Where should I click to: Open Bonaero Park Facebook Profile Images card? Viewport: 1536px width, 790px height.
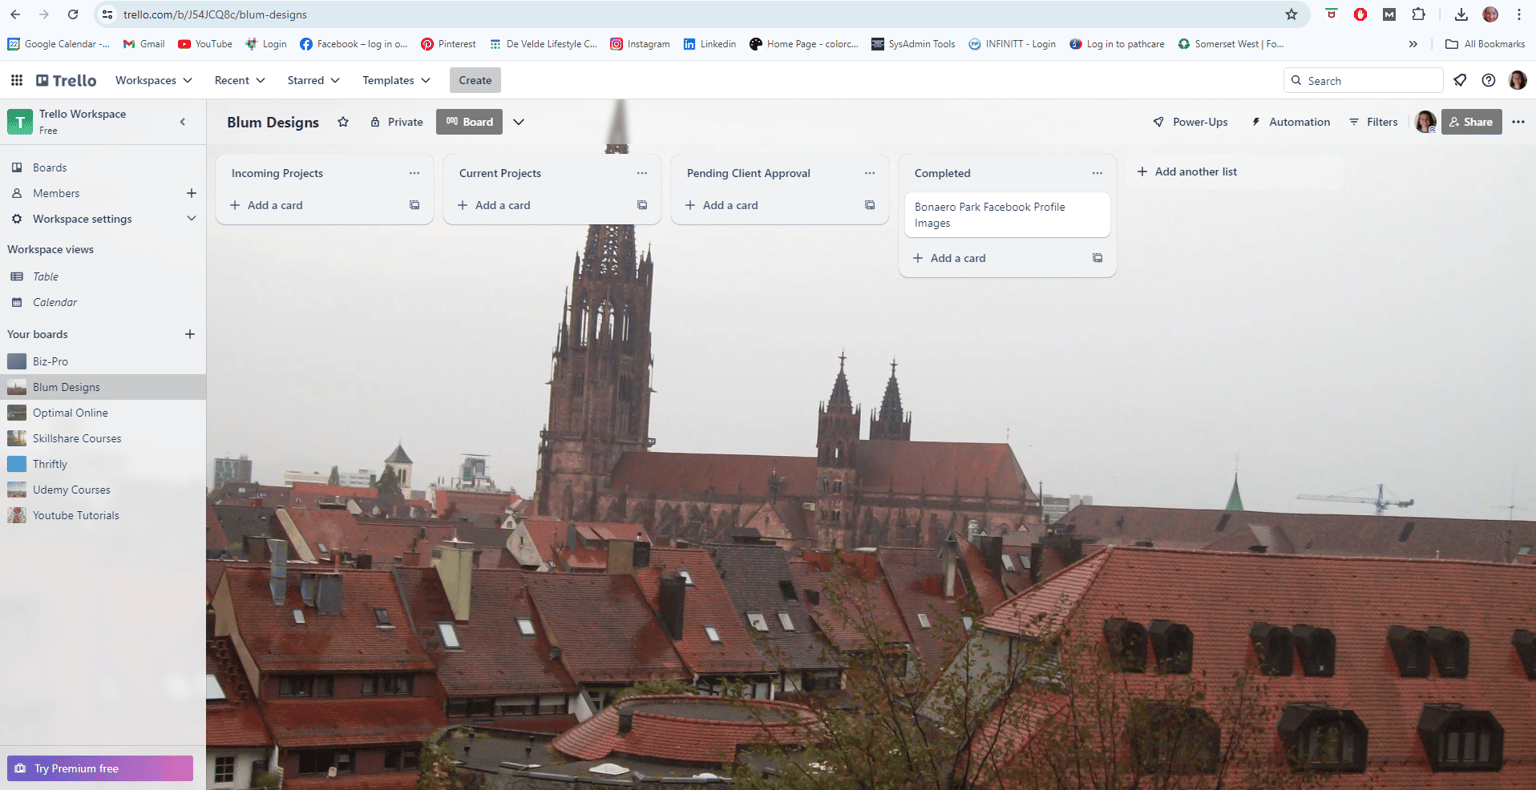point(1007,215)
